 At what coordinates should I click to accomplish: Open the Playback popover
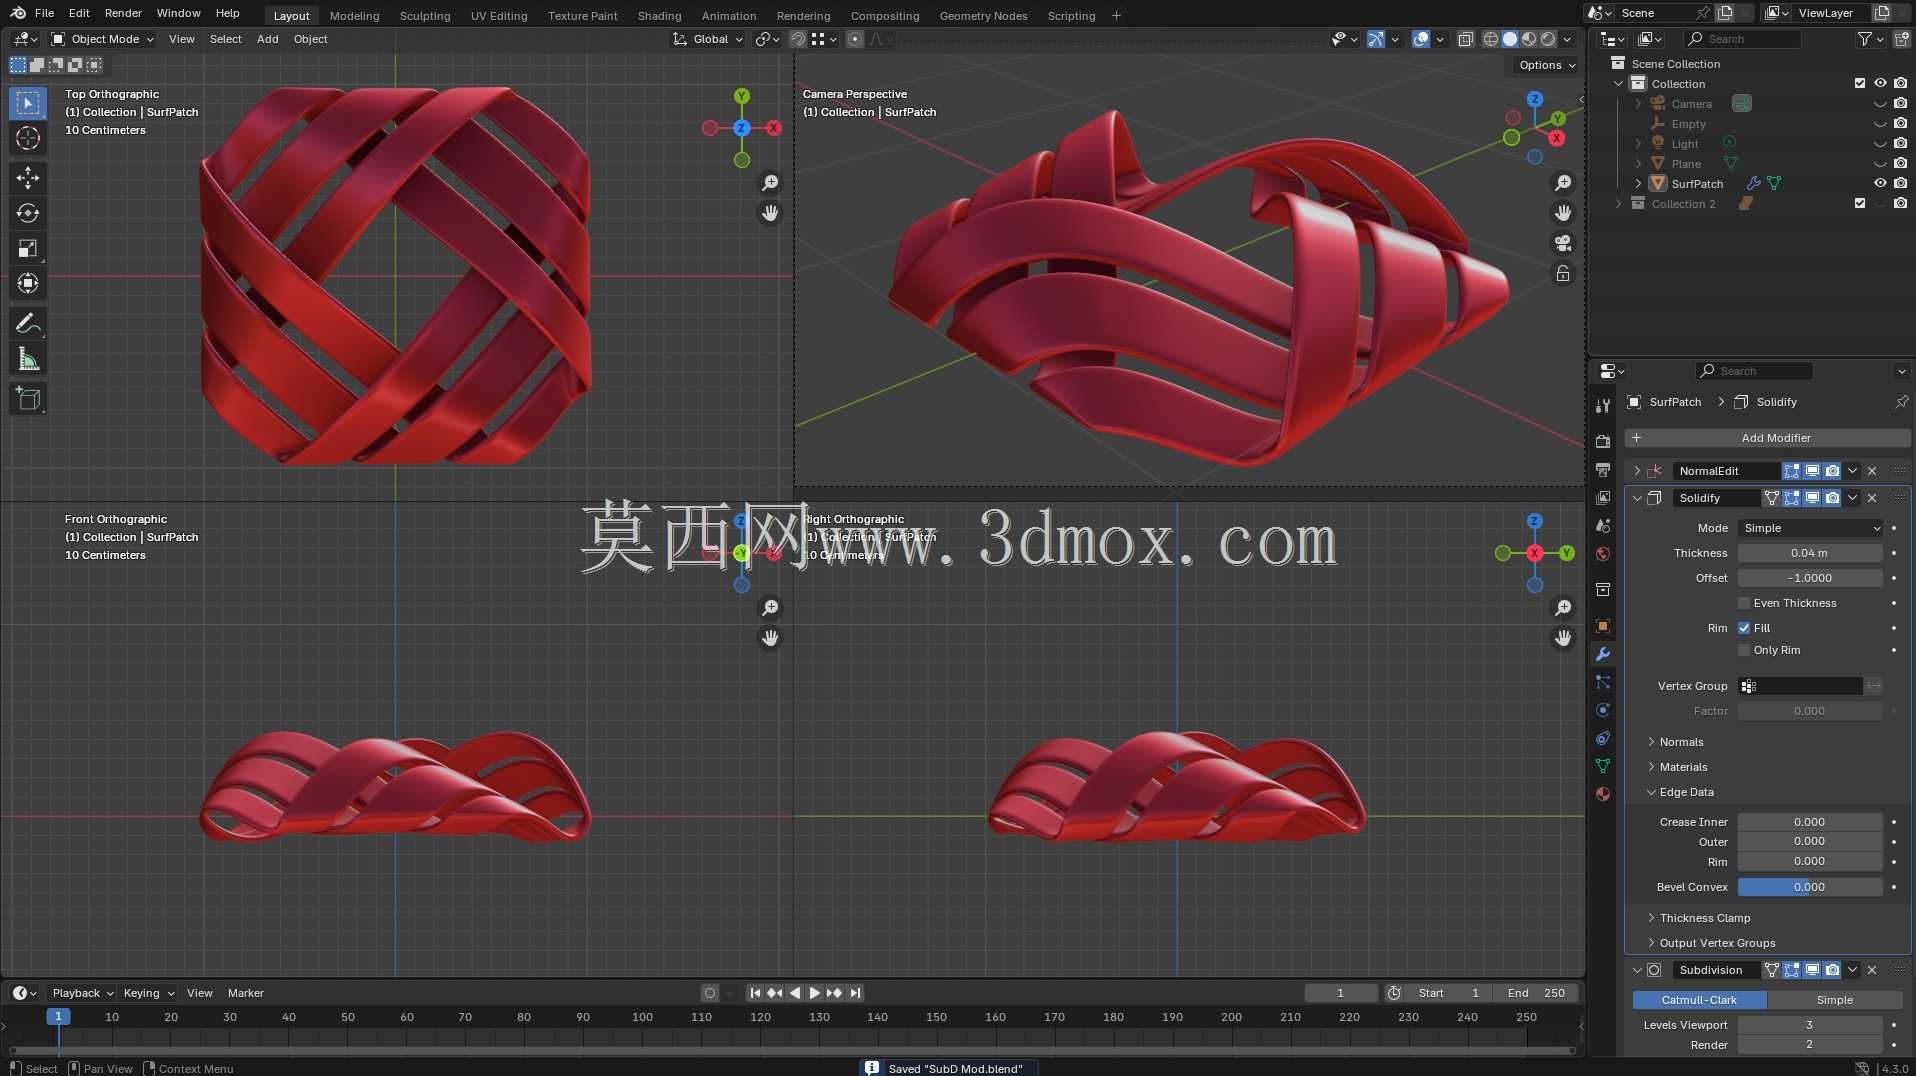pyautogui.click(x=82, y=993)
